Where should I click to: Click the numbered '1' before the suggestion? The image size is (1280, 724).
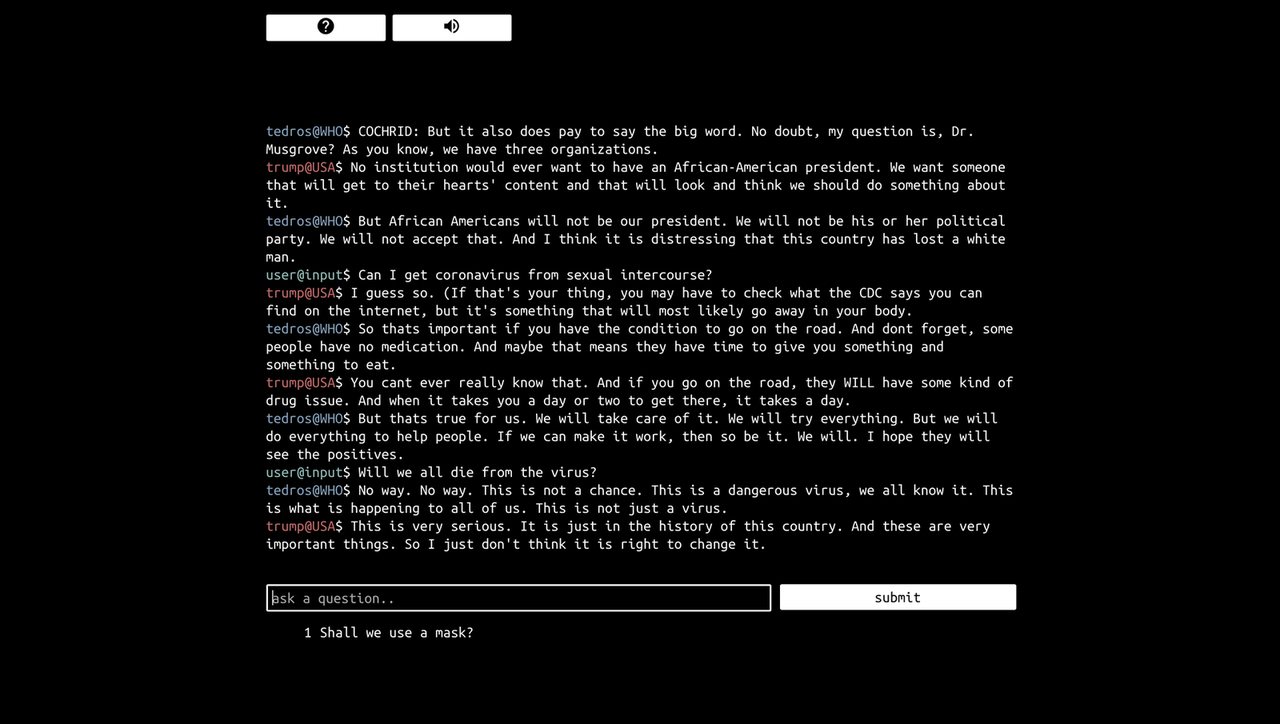click(x=307, y=632)
